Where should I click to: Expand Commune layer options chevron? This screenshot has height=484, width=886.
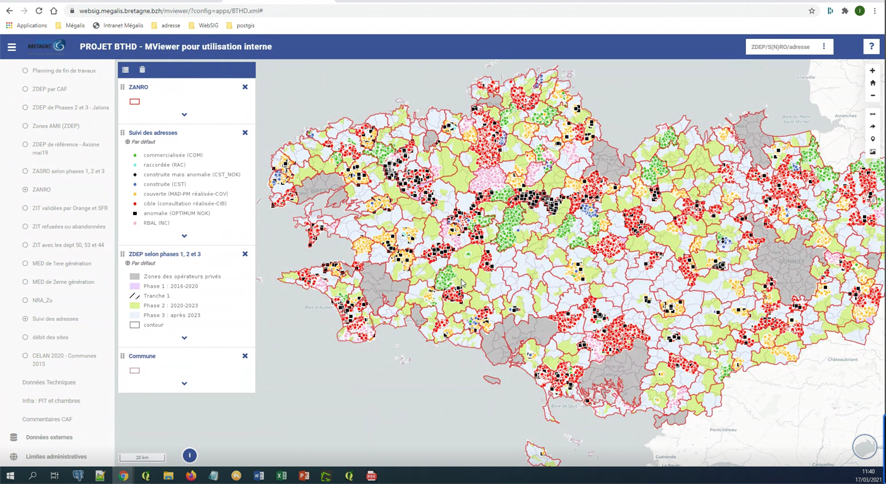(x=185, y=383)
